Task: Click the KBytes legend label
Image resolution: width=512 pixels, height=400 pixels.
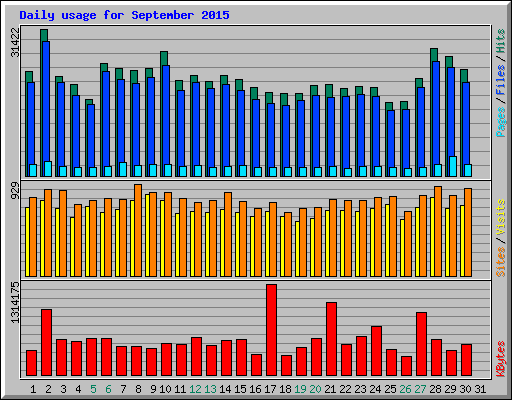Action: click(501, 359)
